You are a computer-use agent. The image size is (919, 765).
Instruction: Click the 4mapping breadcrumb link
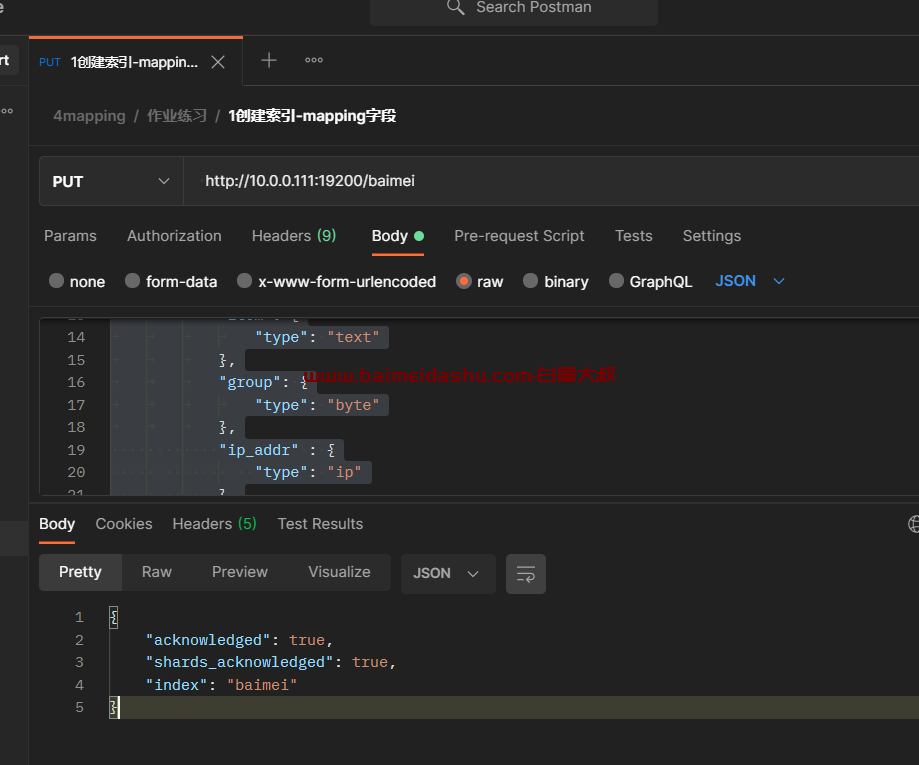(x=89, y=116)
